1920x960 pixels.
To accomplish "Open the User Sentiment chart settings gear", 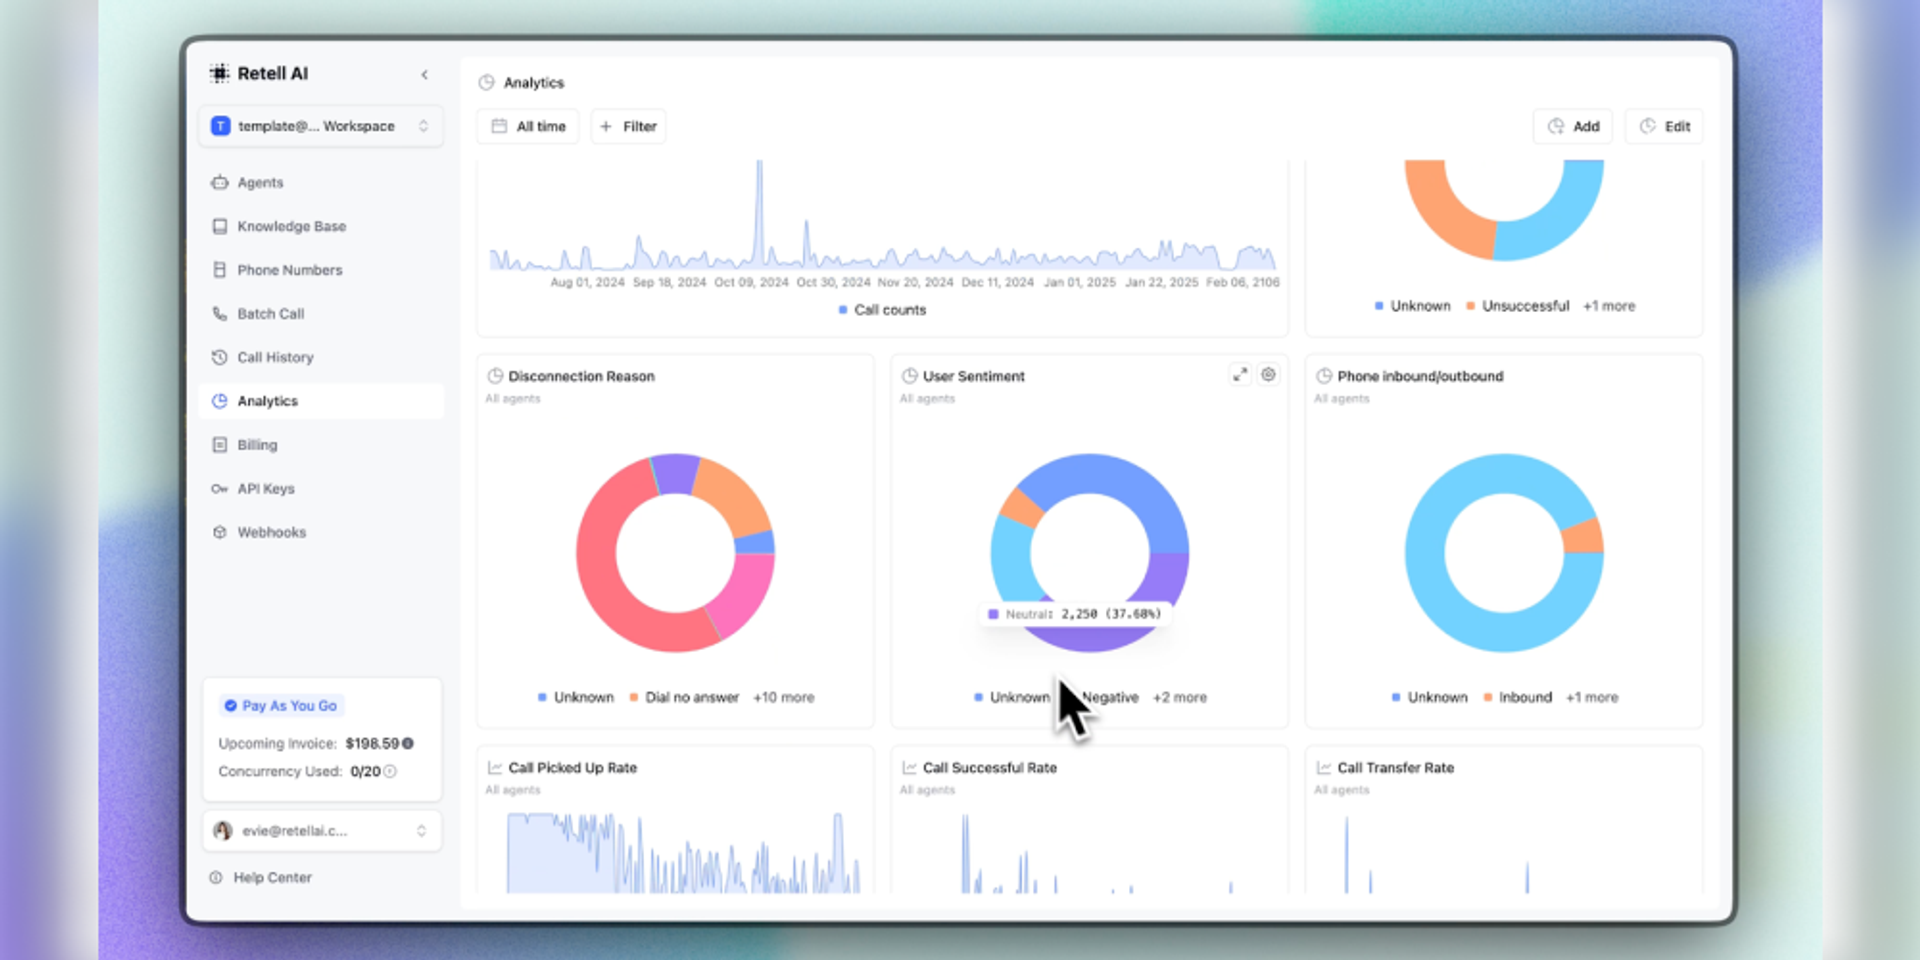I will tap(1268, 374).
